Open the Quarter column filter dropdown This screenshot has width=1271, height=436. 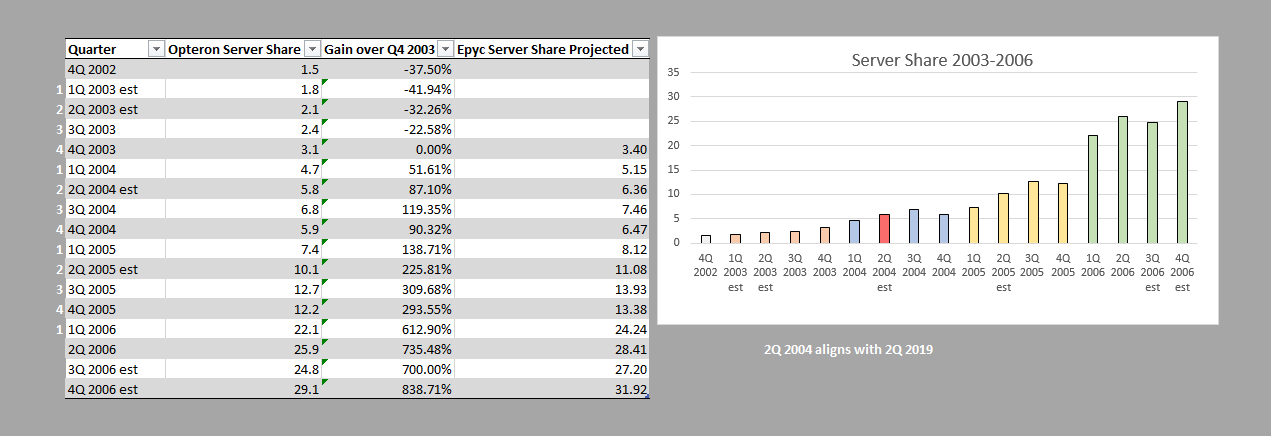156,49
